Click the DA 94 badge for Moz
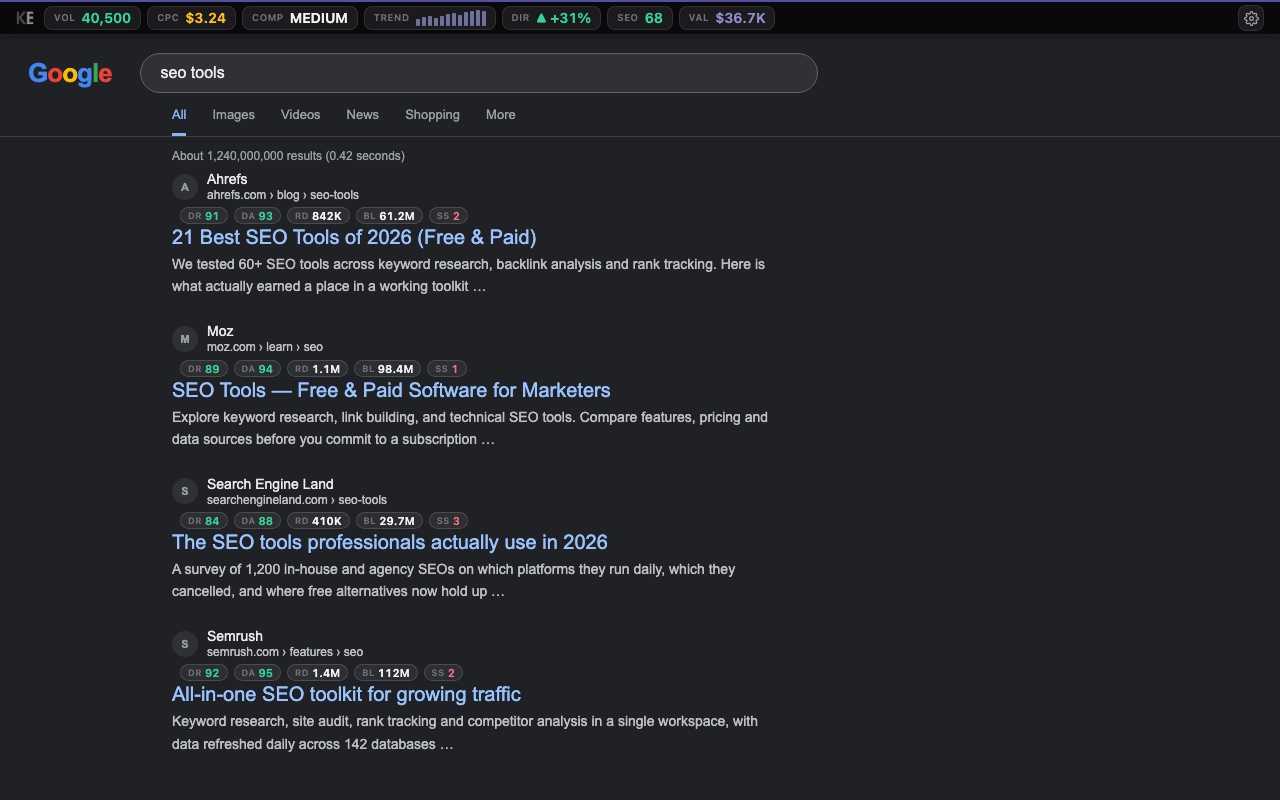This screenshot has width=1280, height=800. 257,369
